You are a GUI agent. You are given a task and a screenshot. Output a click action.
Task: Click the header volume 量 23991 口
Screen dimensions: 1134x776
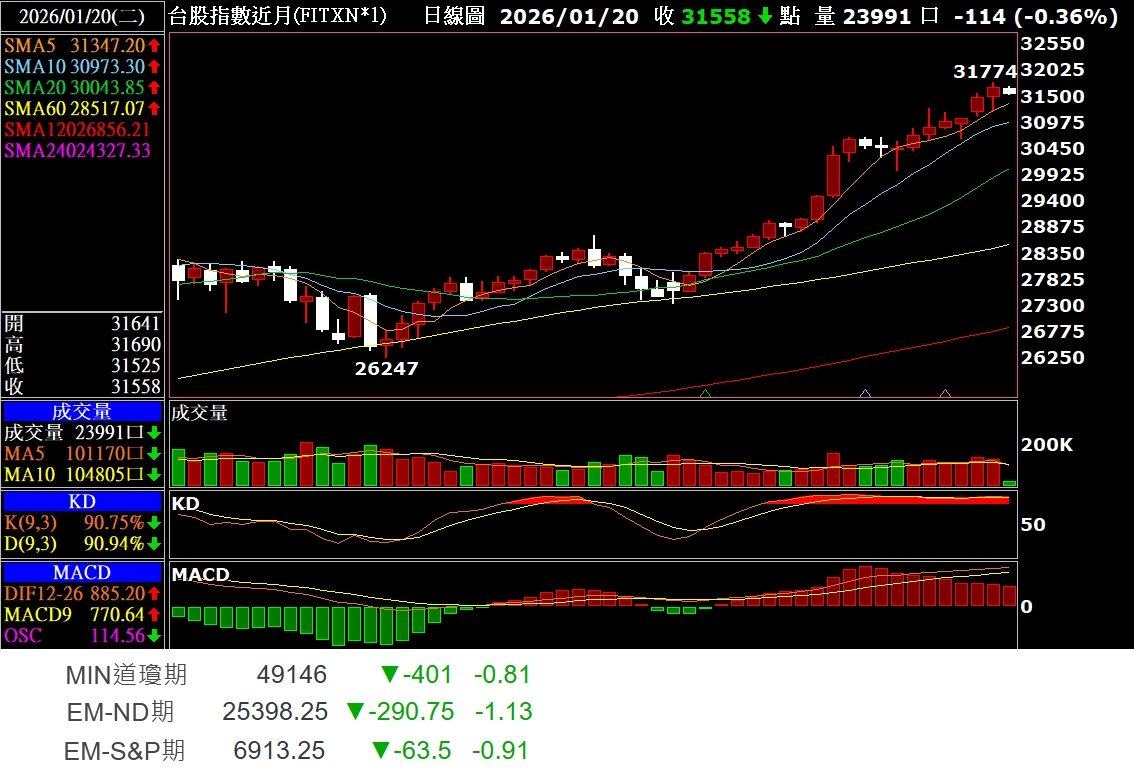pyautogui.click(x=877, y=16)
